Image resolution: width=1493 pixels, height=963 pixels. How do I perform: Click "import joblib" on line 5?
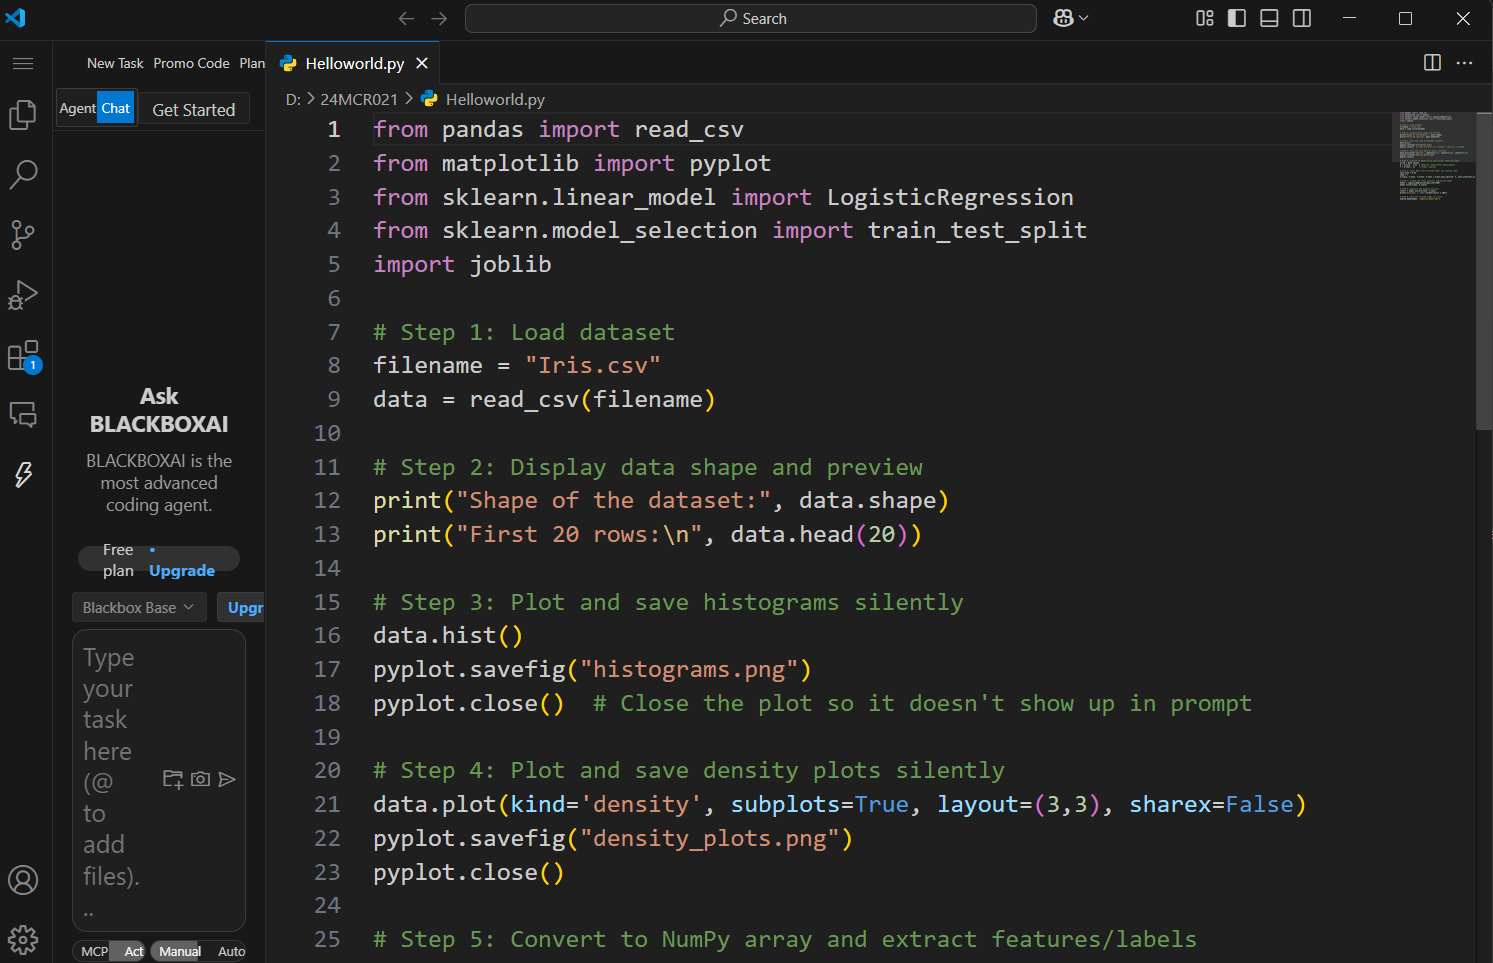pos(462,264)
